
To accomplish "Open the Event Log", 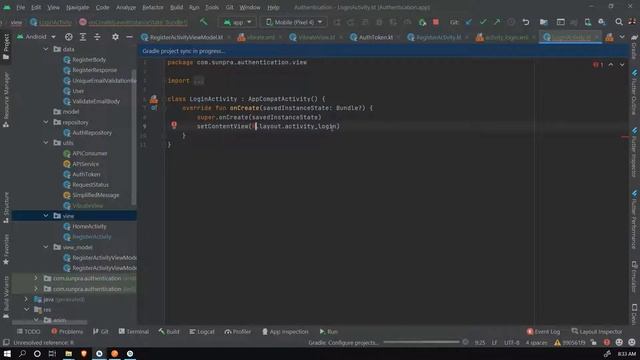I will (543, 331).
